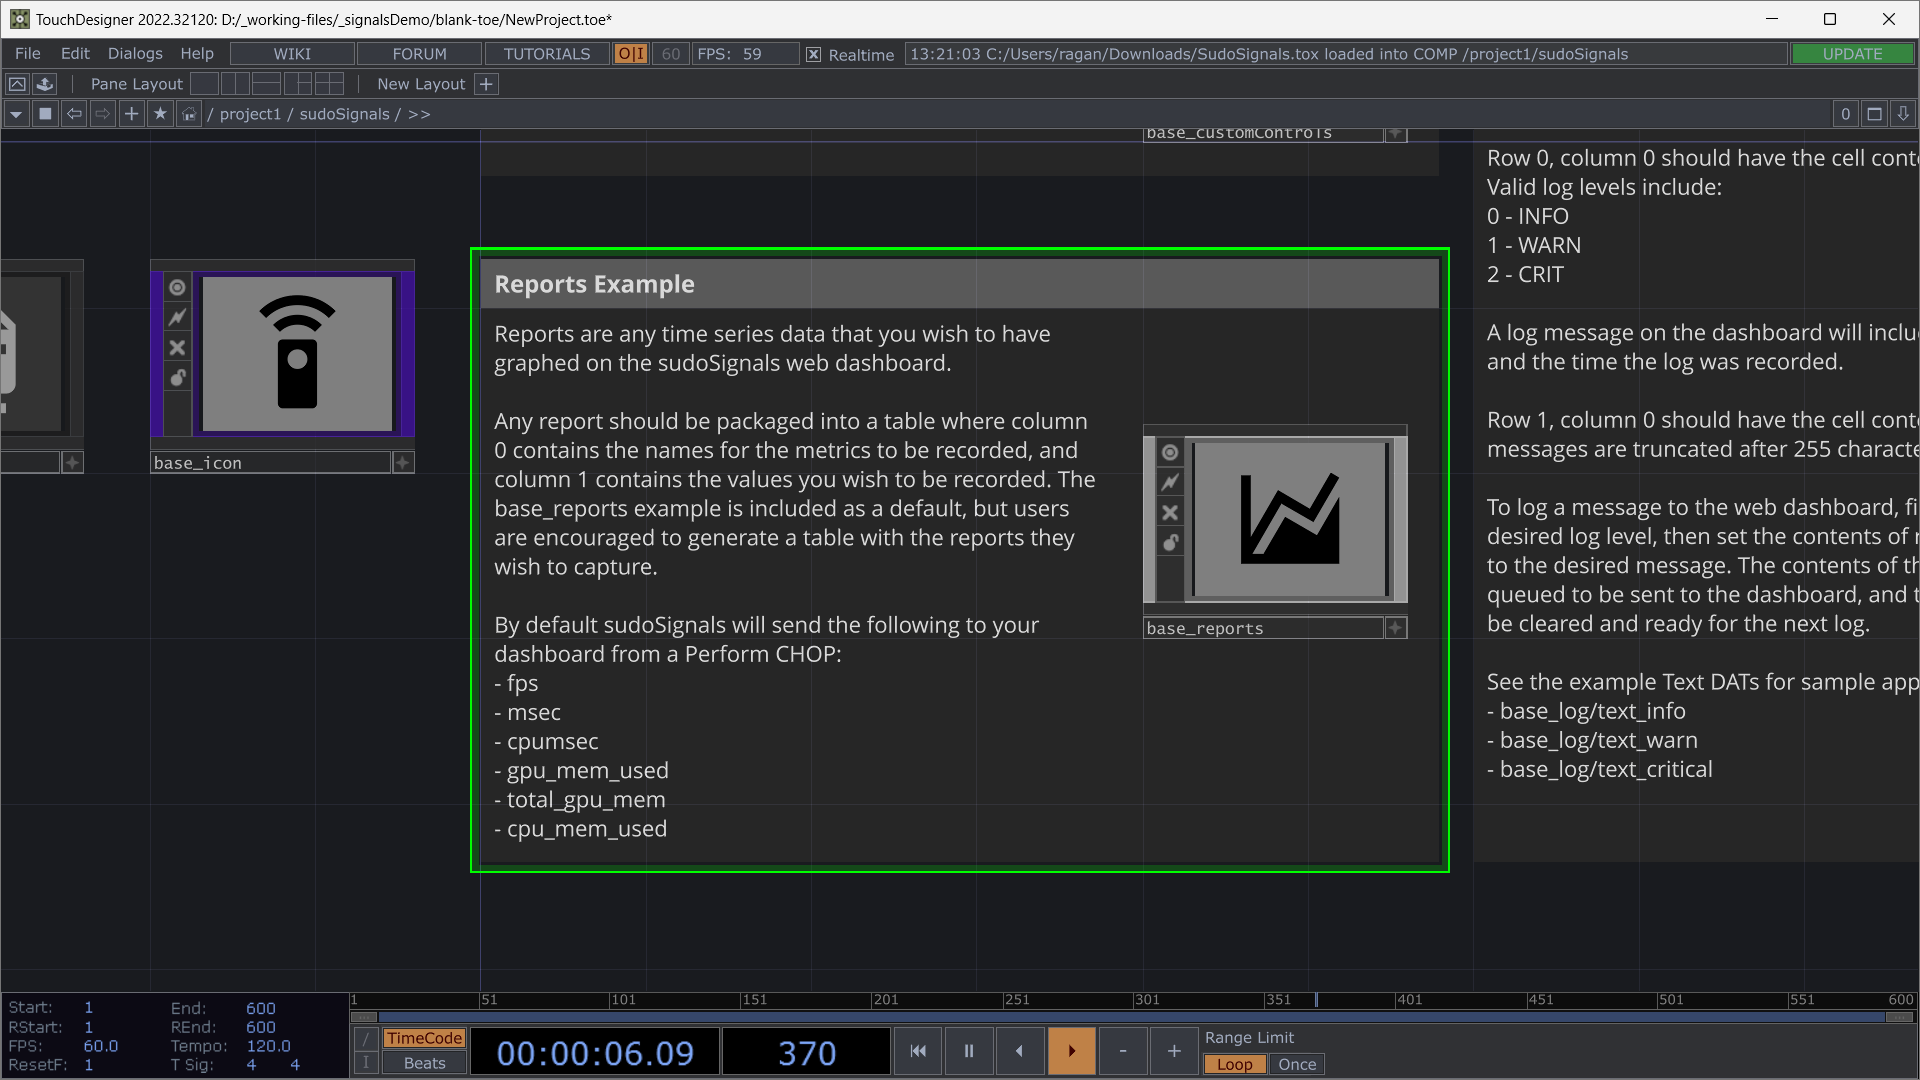Open the FORUM link
This screenshot has width=1920, height=1080.
click(x=419, y=54)
